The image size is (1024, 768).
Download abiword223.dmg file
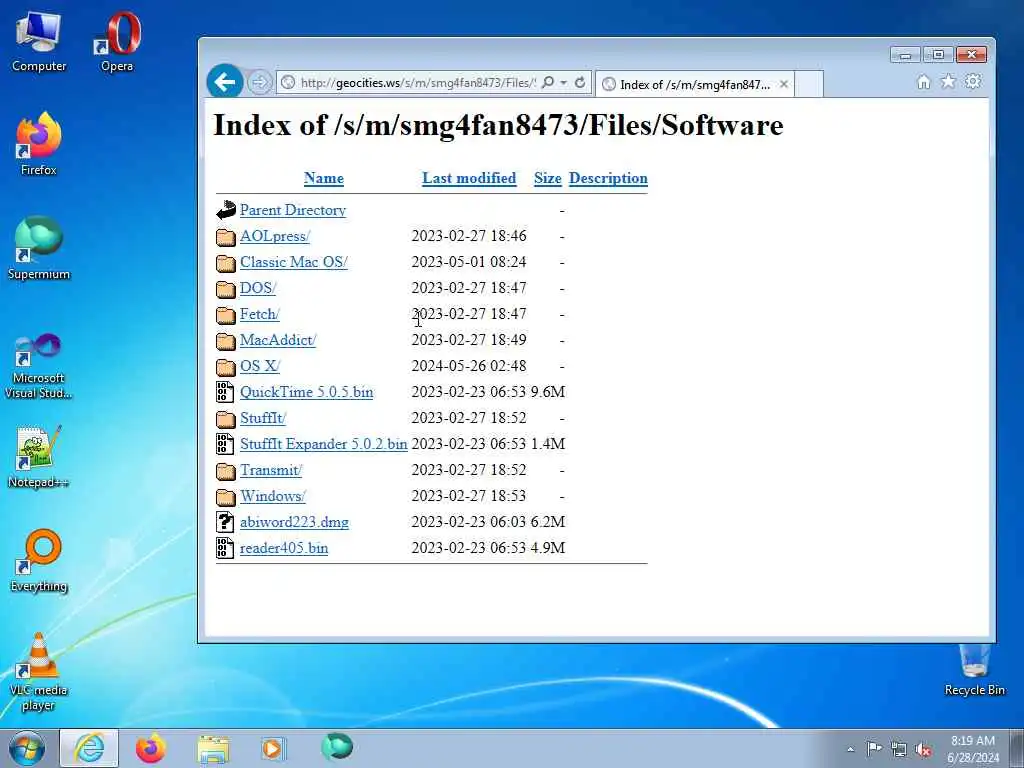point(294,522)
